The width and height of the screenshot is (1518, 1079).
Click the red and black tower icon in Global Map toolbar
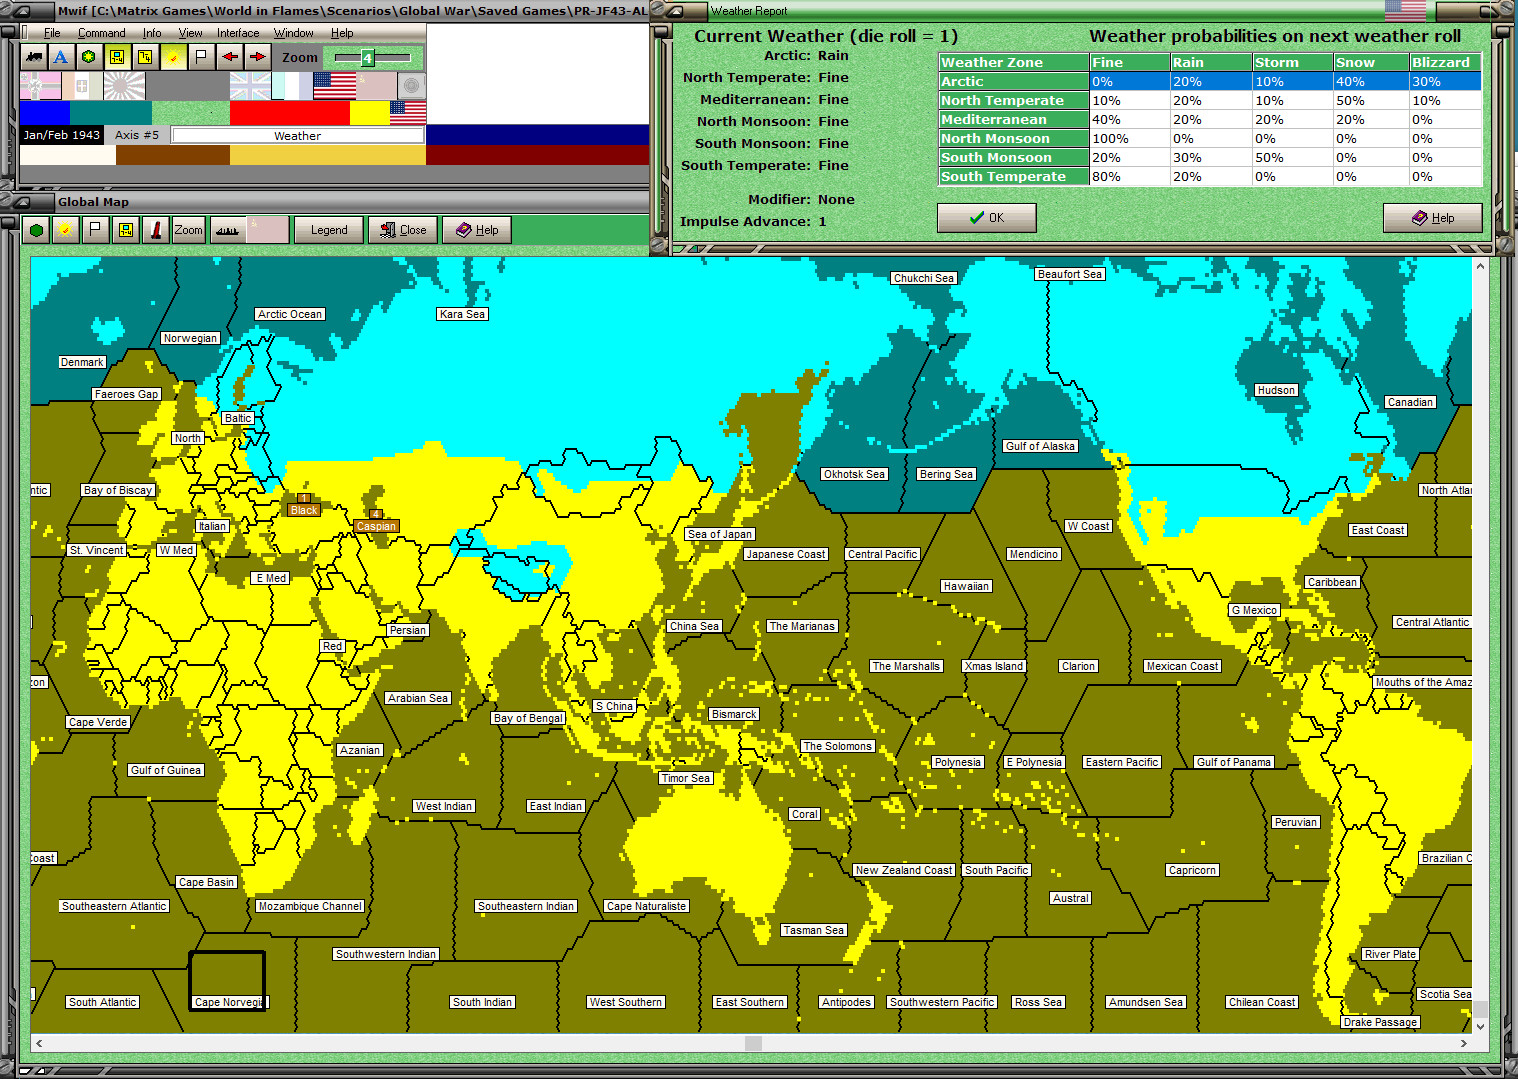pyautogui.click(x=155, y=230)
